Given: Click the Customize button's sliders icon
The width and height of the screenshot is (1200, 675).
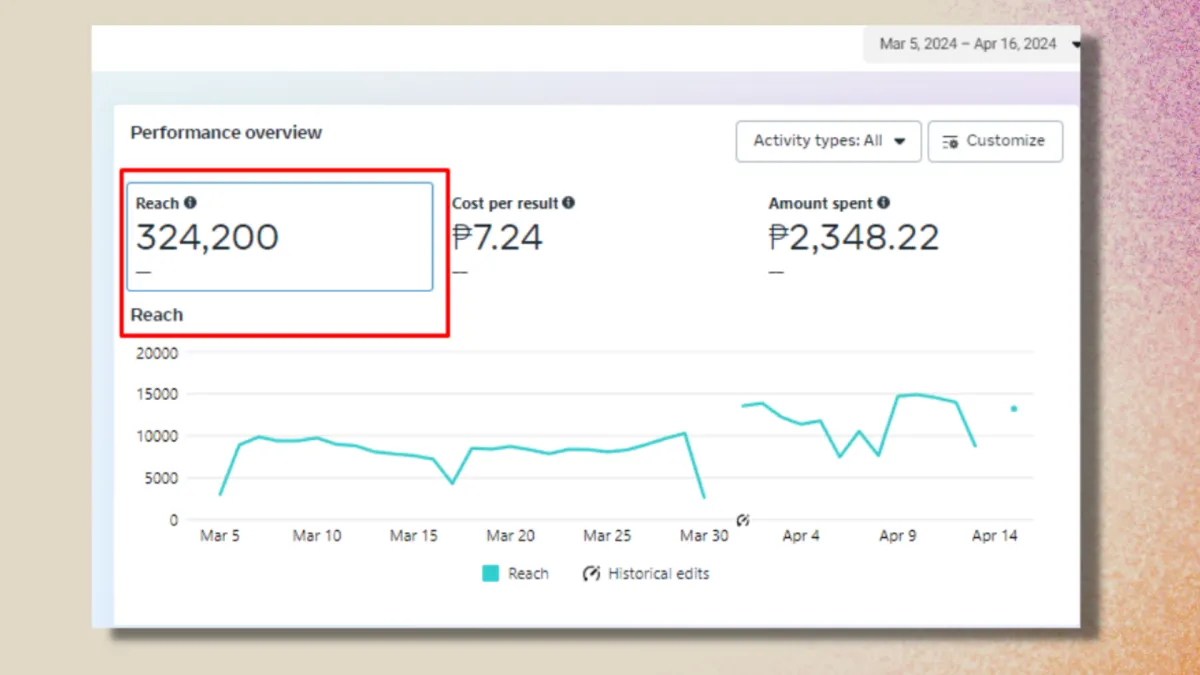Looking at the screenshot, I should click(x=950, y=141).
